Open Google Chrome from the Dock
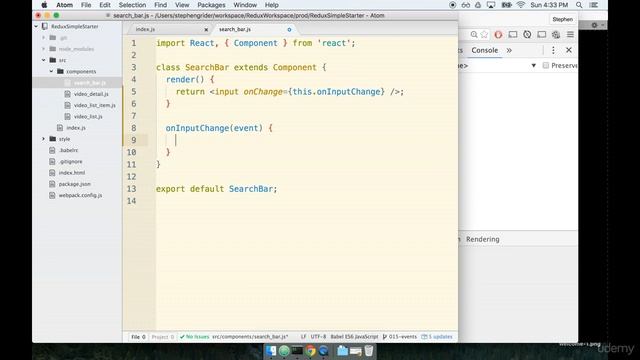This screenshot has width=640, height=360. 311,351
